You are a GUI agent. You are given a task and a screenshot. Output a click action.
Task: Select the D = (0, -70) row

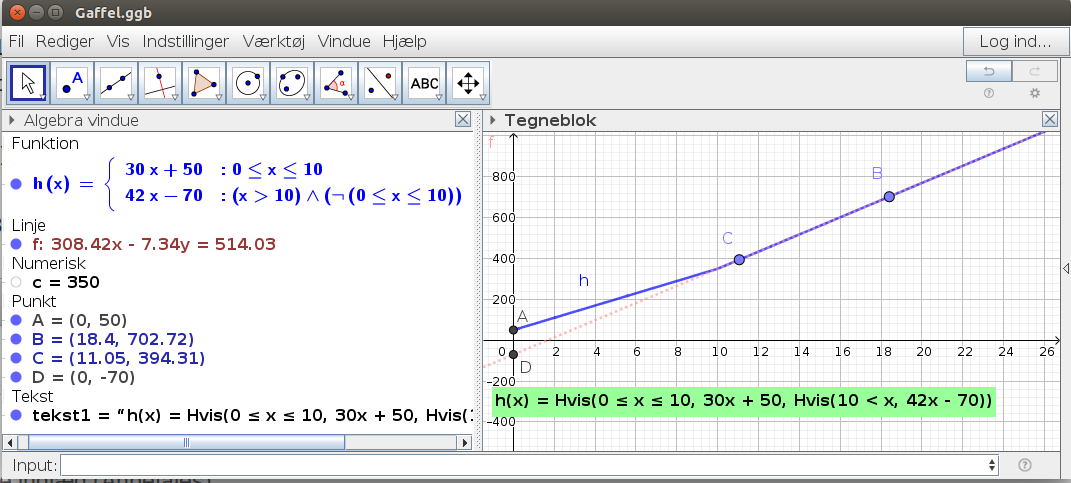pyautogui.click(x=83, y=377)
